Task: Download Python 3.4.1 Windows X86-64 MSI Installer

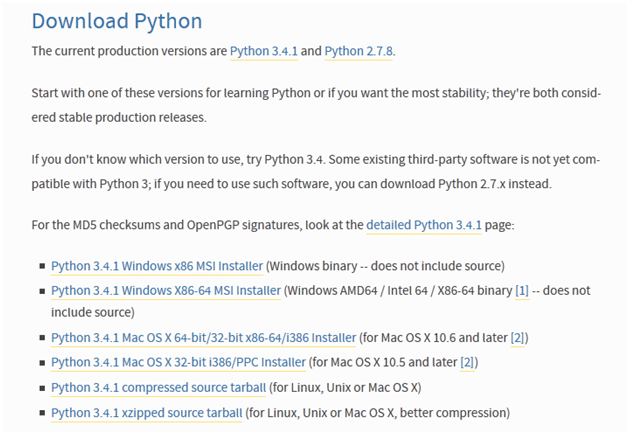Action: coord(166,291)
